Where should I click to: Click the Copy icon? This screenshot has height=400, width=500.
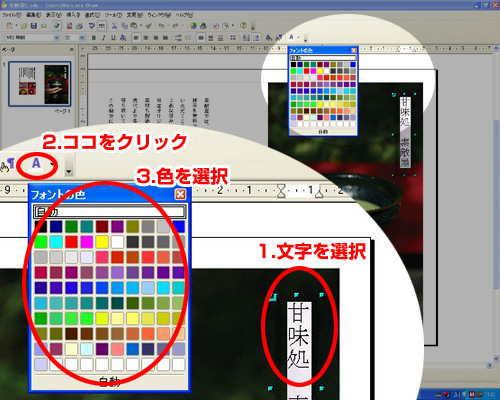124,26
